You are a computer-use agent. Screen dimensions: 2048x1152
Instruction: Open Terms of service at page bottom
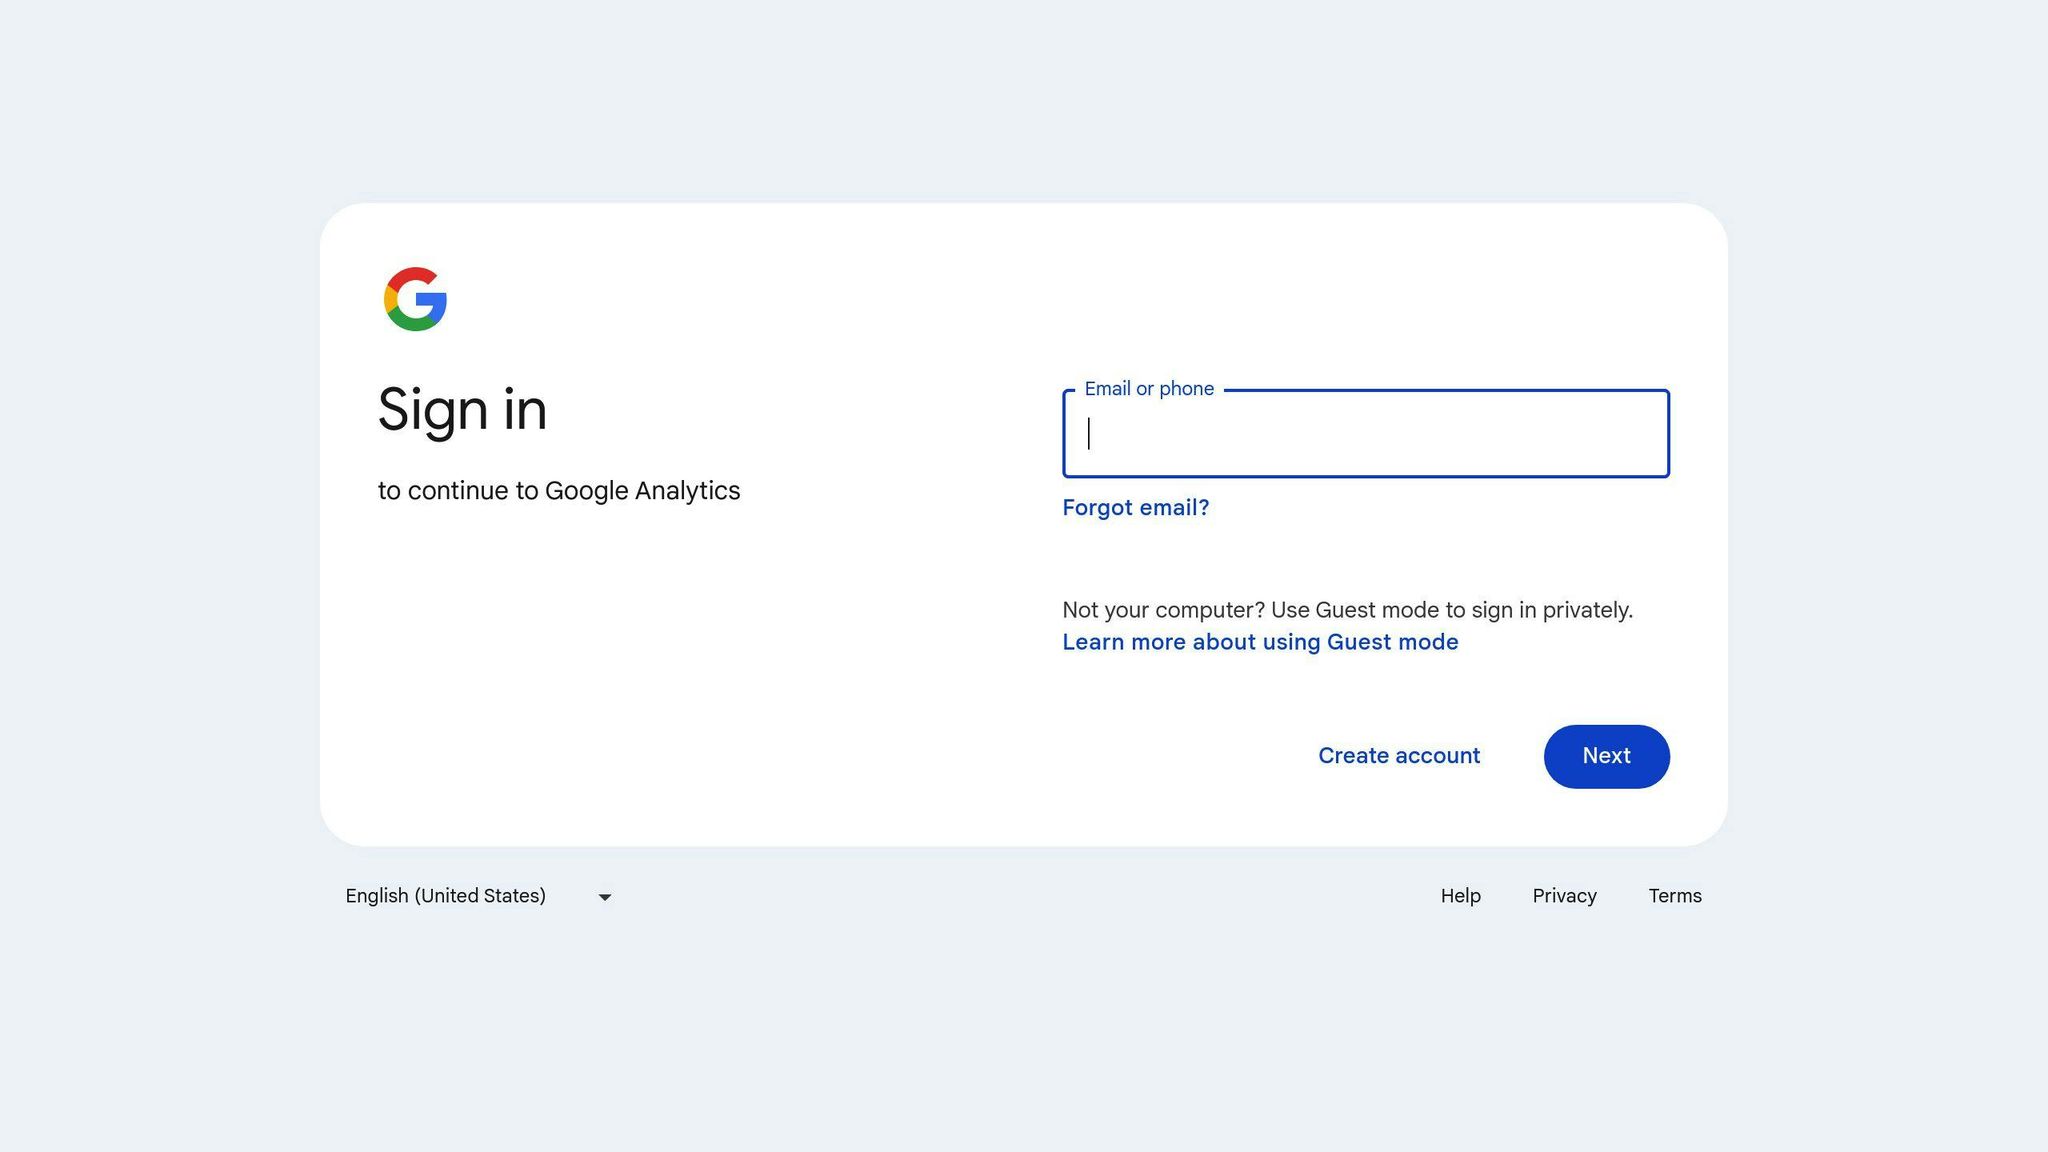pyautogui.click(x=1675, y=896)
